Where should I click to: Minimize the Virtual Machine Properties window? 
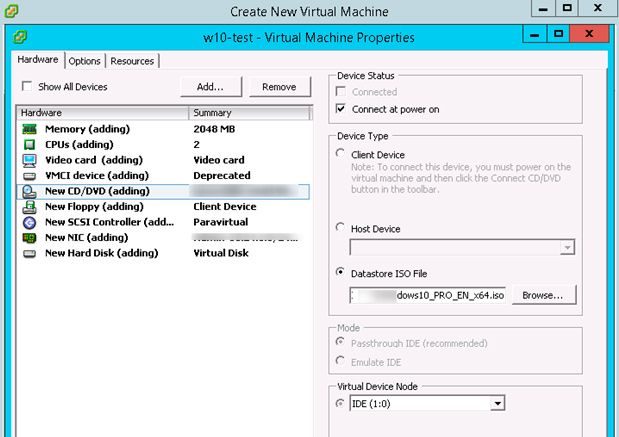tap(535, 34)
